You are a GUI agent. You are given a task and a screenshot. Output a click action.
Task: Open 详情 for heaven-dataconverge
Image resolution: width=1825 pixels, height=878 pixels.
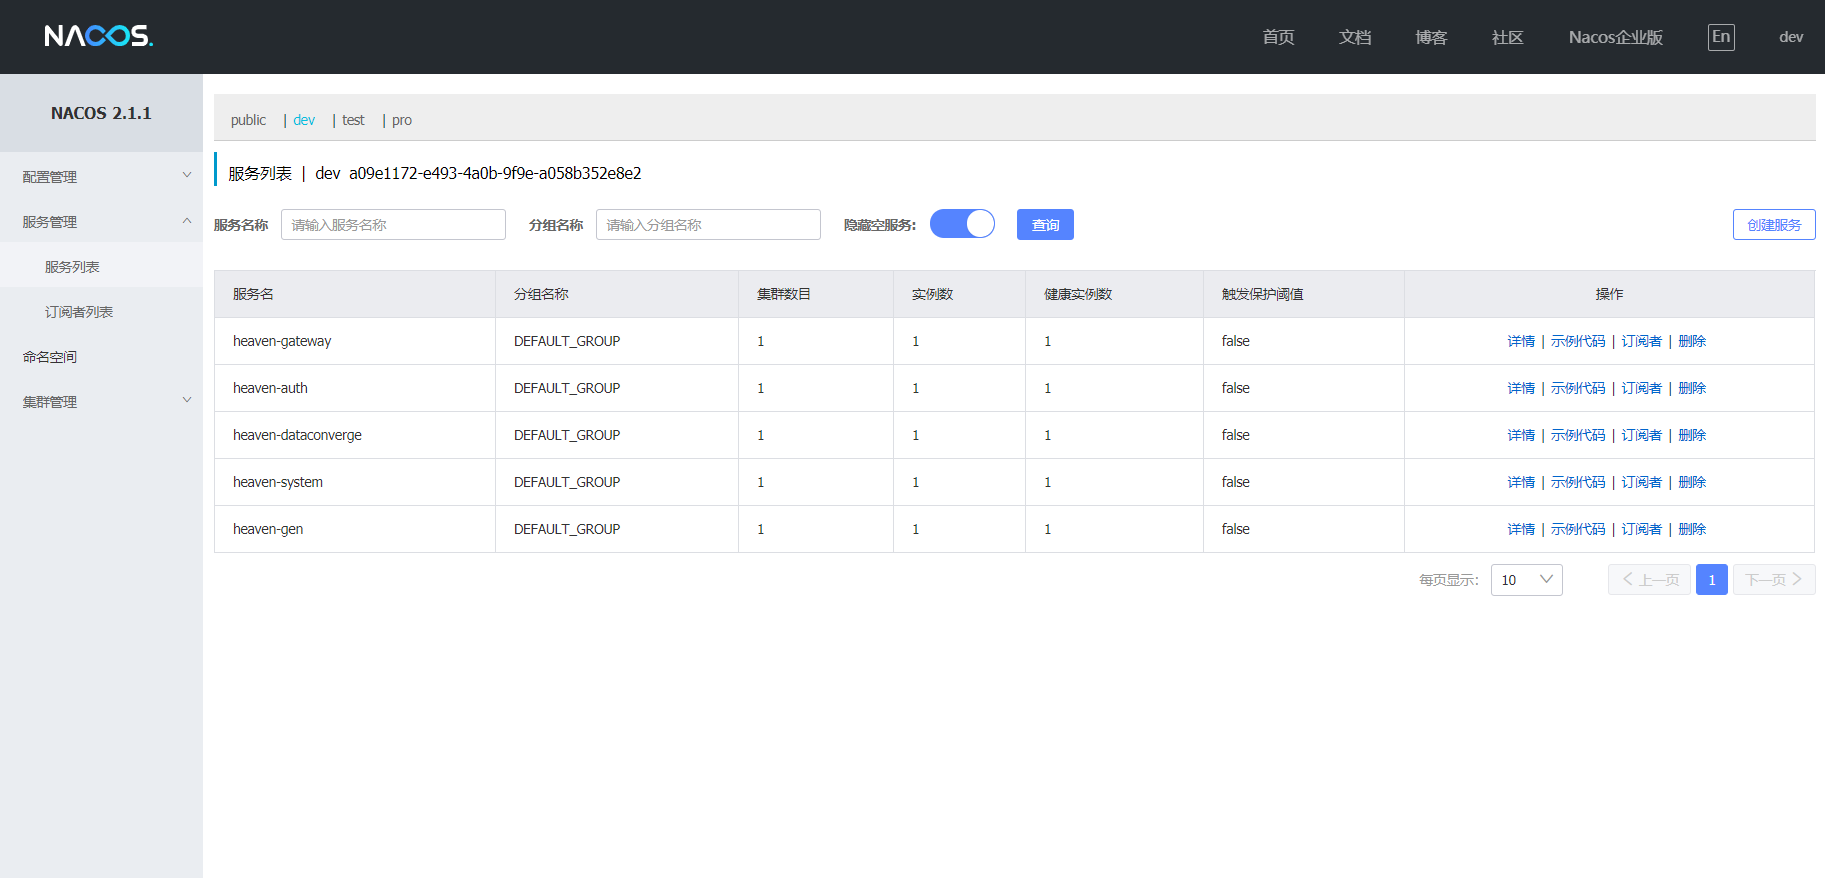pyautogui.click(x=1521, y=435)
